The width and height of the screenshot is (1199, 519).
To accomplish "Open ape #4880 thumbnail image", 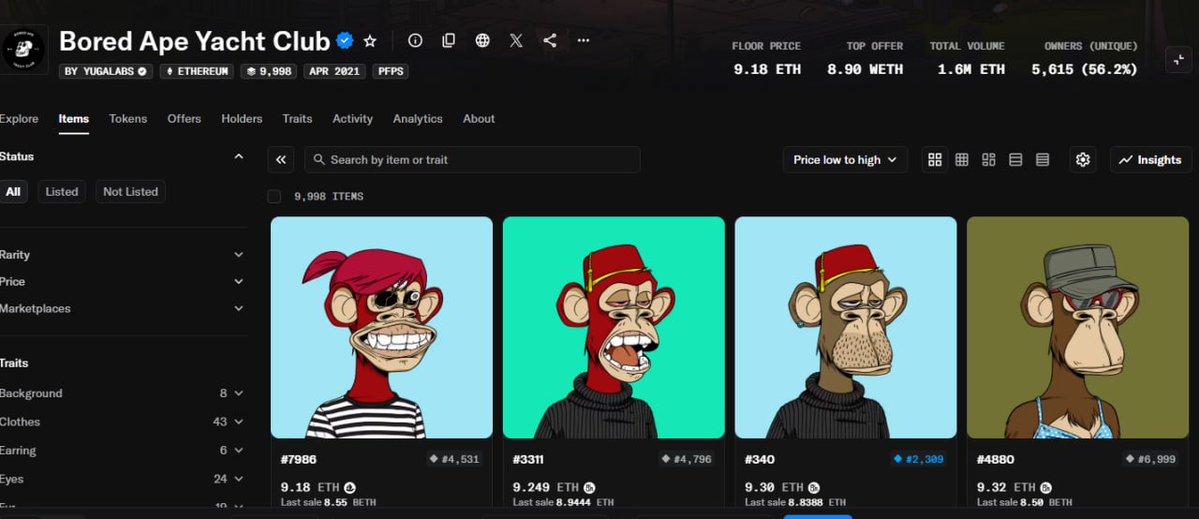I will point(1077,327).
